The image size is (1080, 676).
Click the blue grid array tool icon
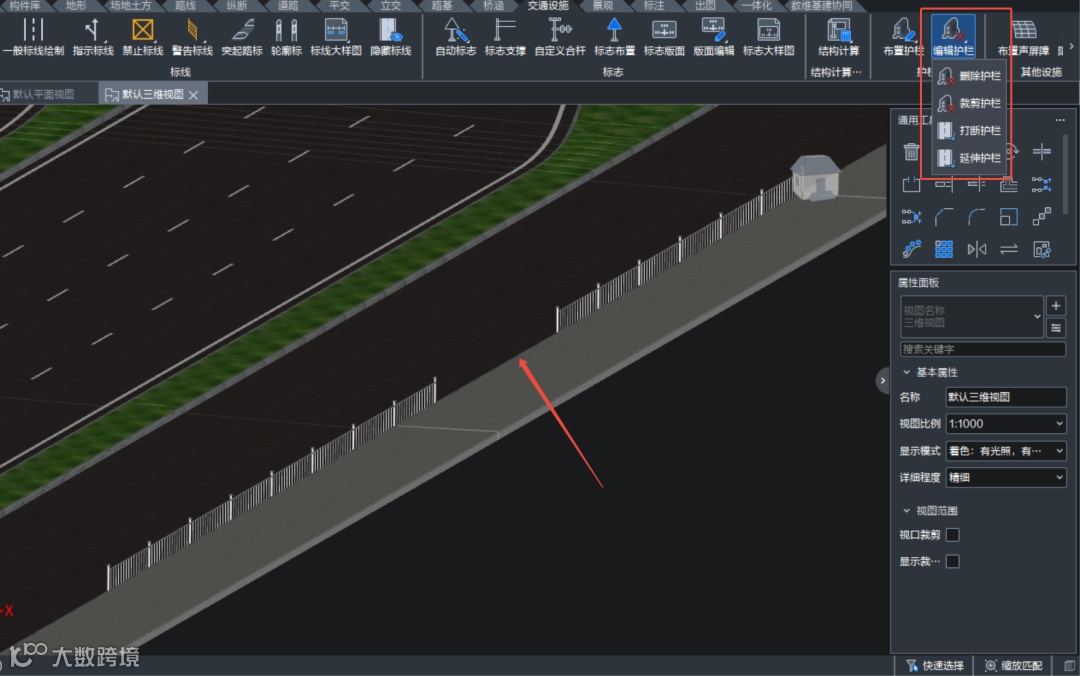tap(944, 249)
